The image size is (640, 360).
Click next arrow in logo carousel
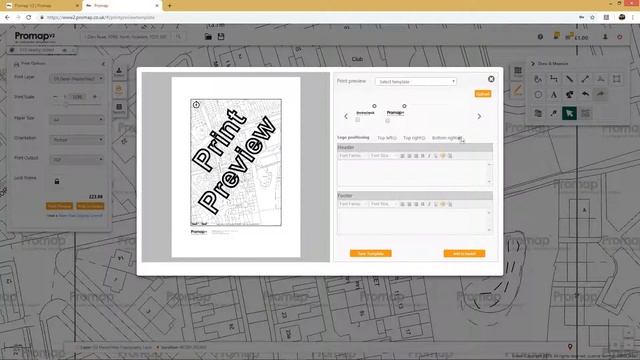click(479, 117)
